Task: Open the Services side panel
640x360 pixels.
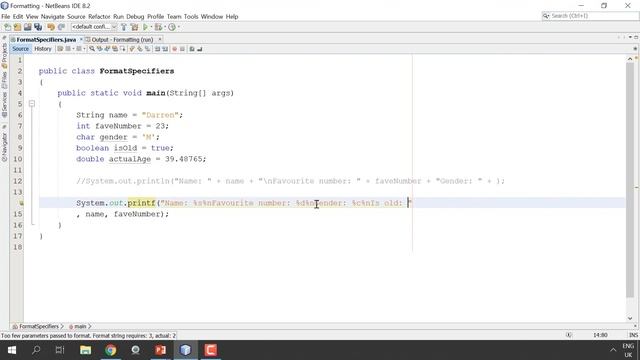Action: [x=4, y=104]
